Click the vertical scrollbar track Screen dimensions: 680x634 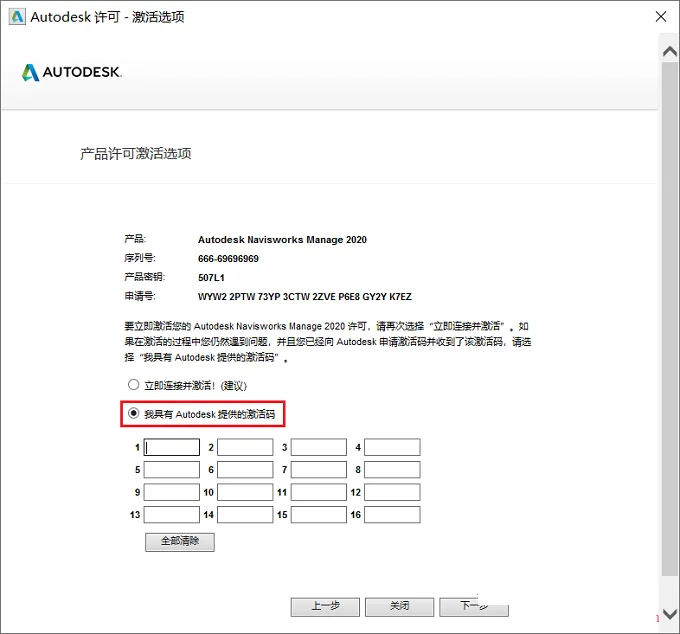coord(670,319)
